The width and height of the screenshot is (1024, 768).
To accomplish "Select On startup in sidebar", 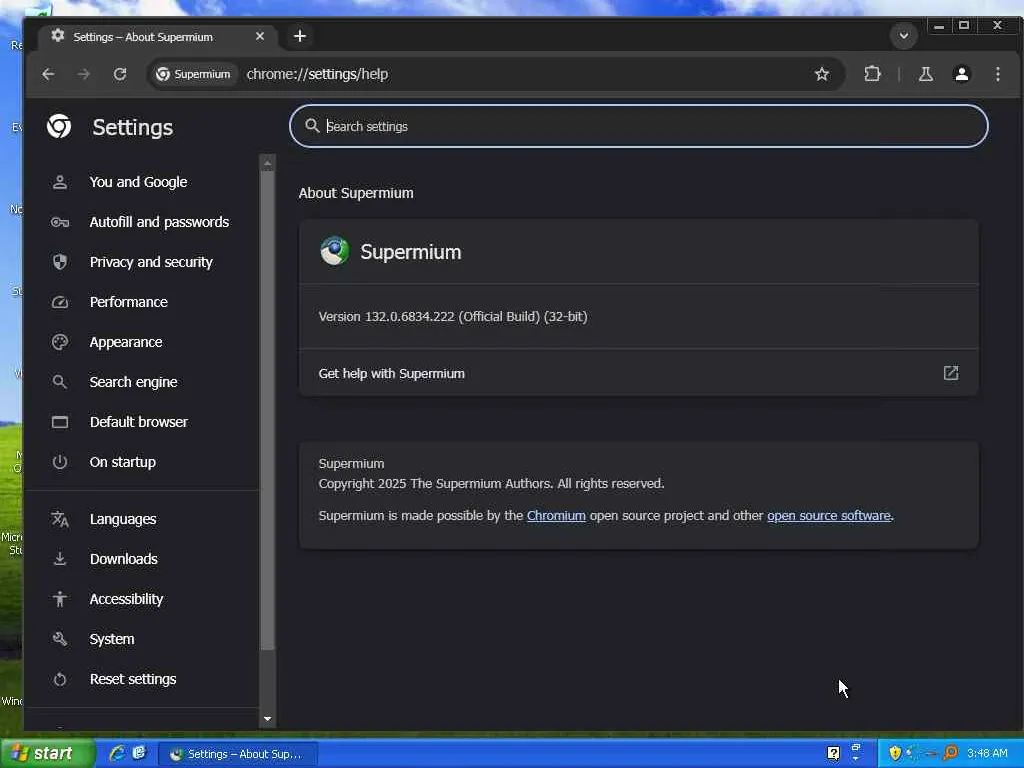I will [123, 462].
